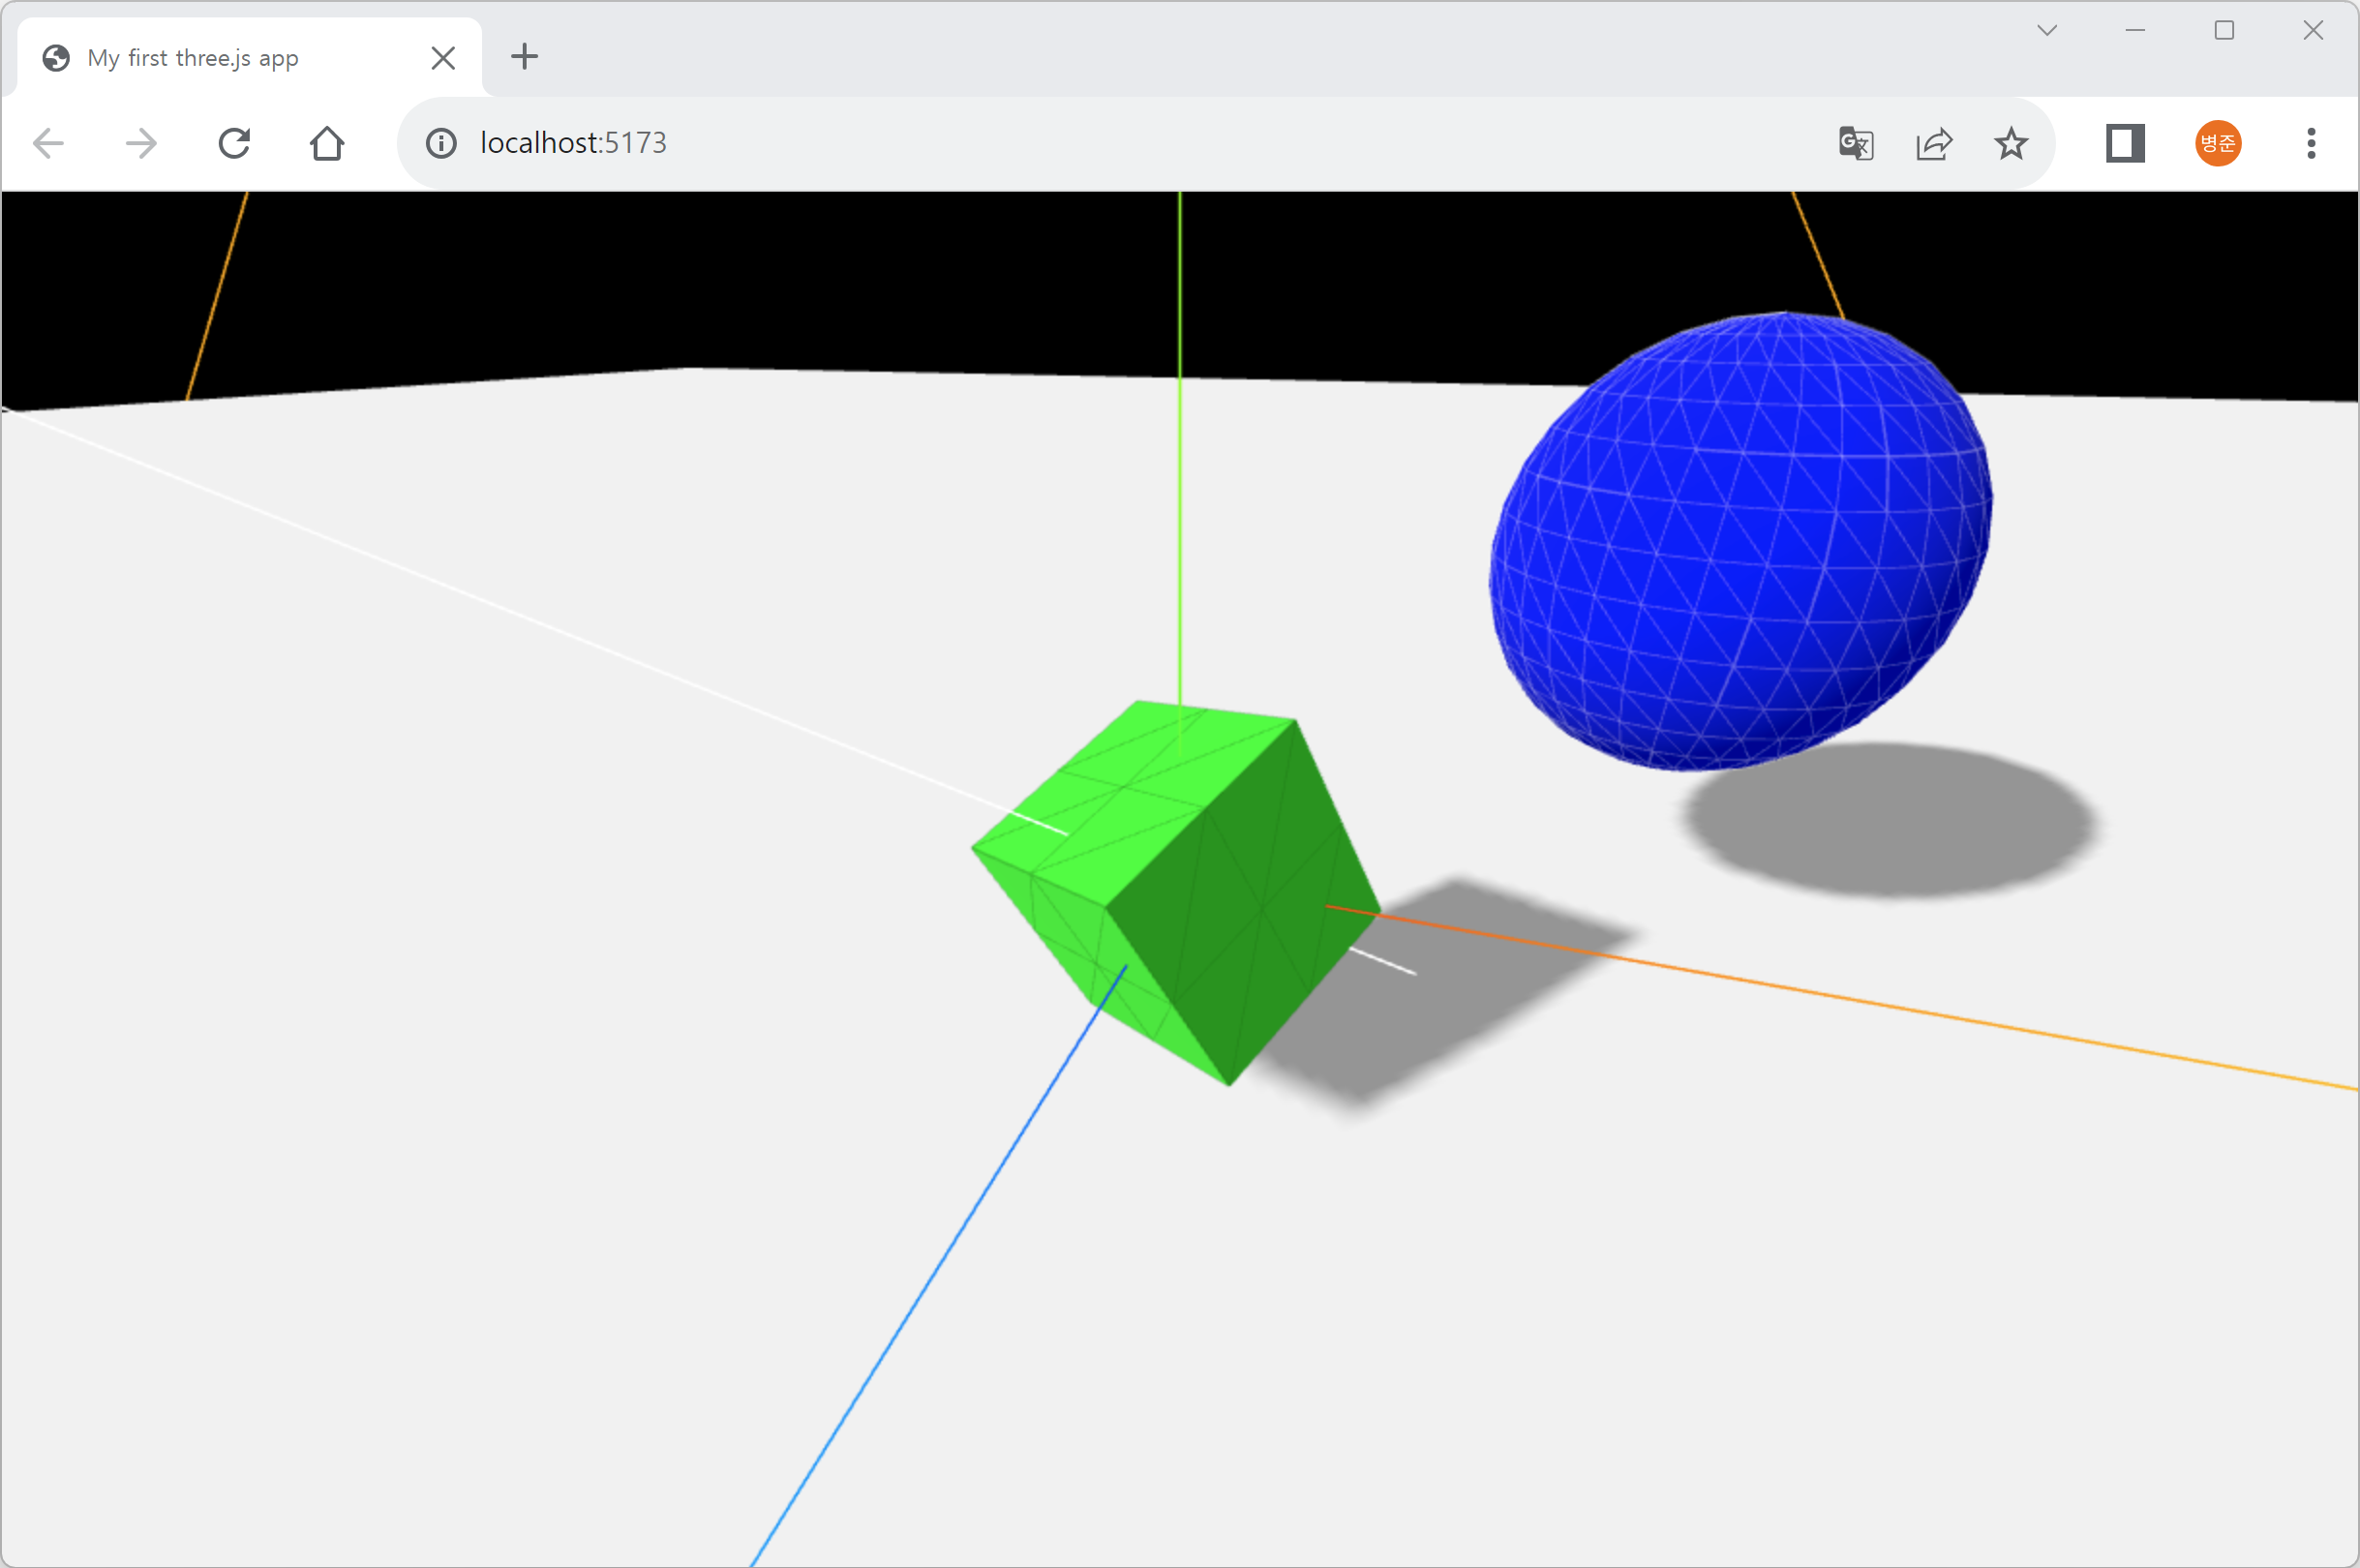Open the orange profile avatar
Image resolution: width=2360 pixels, height=1568 pixels.
pyautogui.click(x=2218, y=144)
